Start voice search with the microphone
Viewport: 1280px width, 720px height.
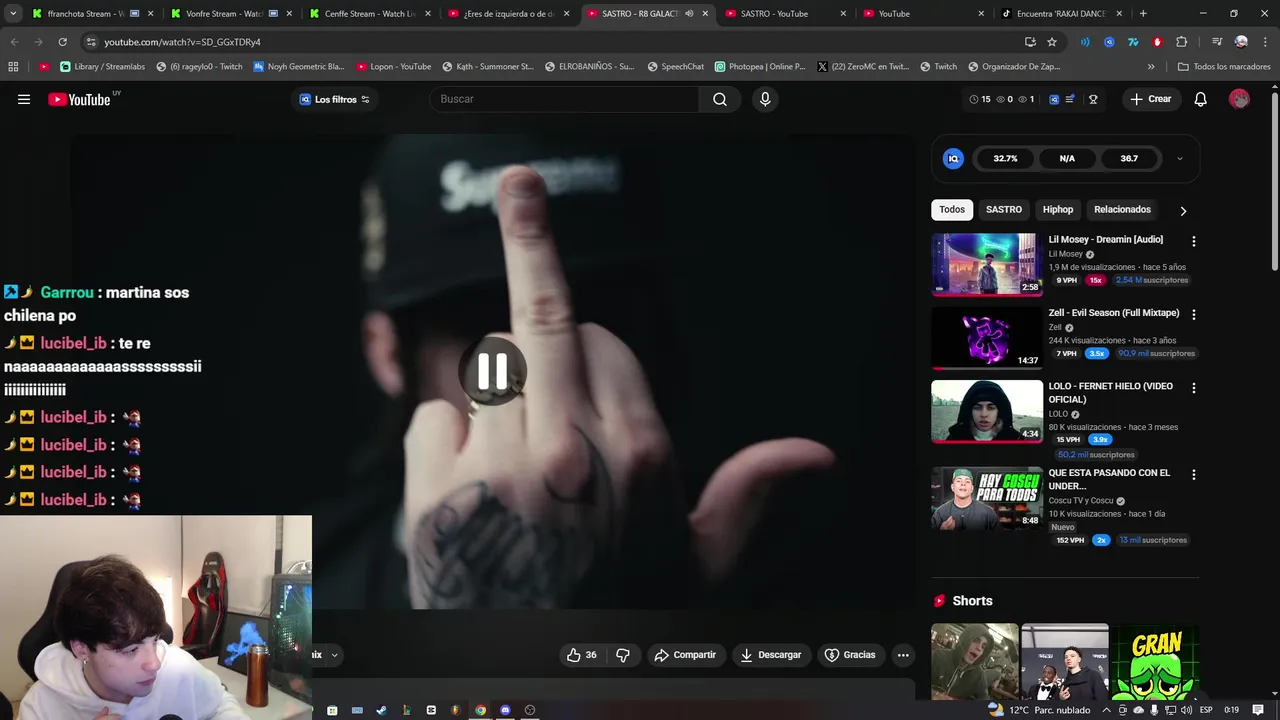coord(765,99)
